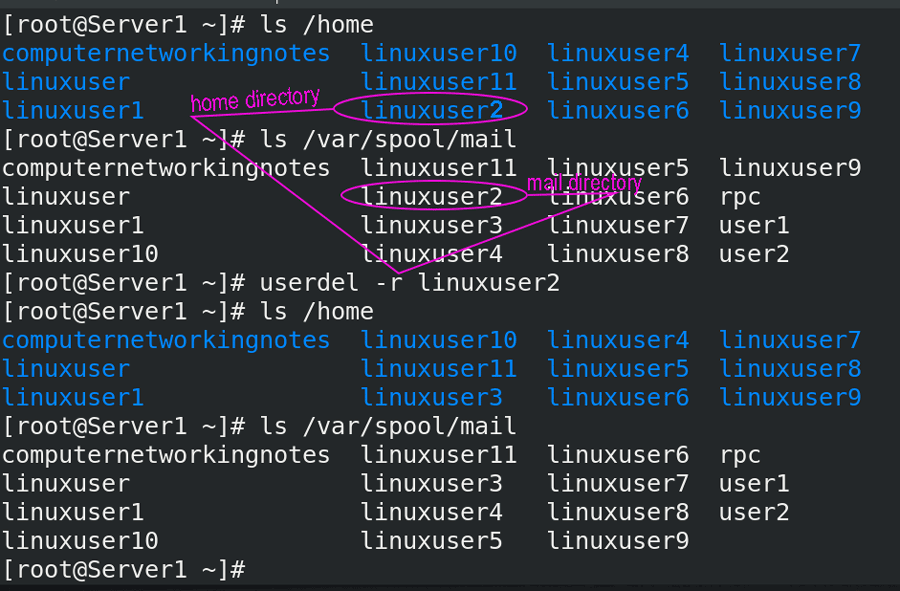Click rpc in the bottom mail listing
This screenshot has height=591, width=900.
coord(740,456)
